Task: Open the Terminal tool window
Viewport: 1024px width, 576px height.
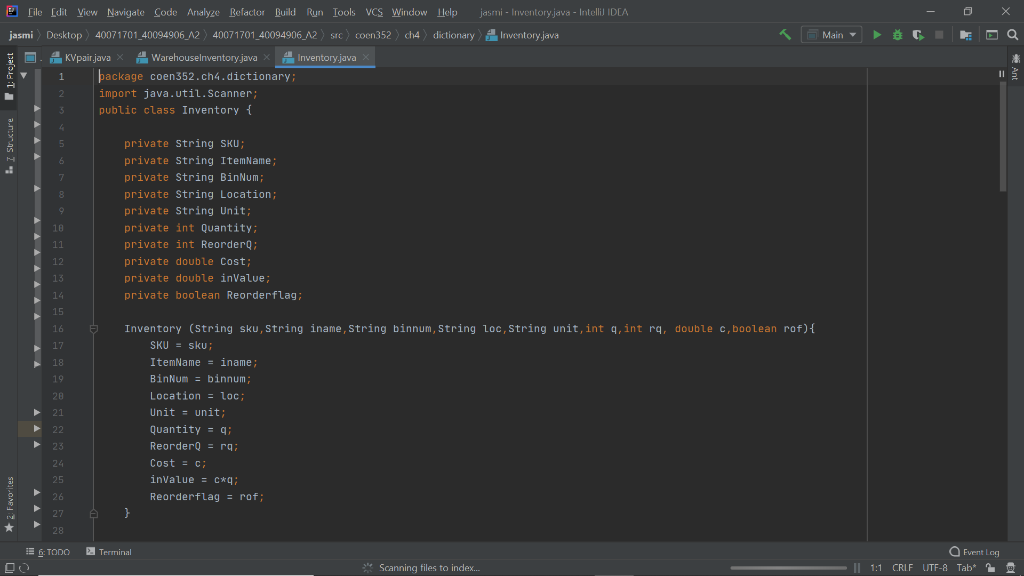Action: click(x=108, y=552)
